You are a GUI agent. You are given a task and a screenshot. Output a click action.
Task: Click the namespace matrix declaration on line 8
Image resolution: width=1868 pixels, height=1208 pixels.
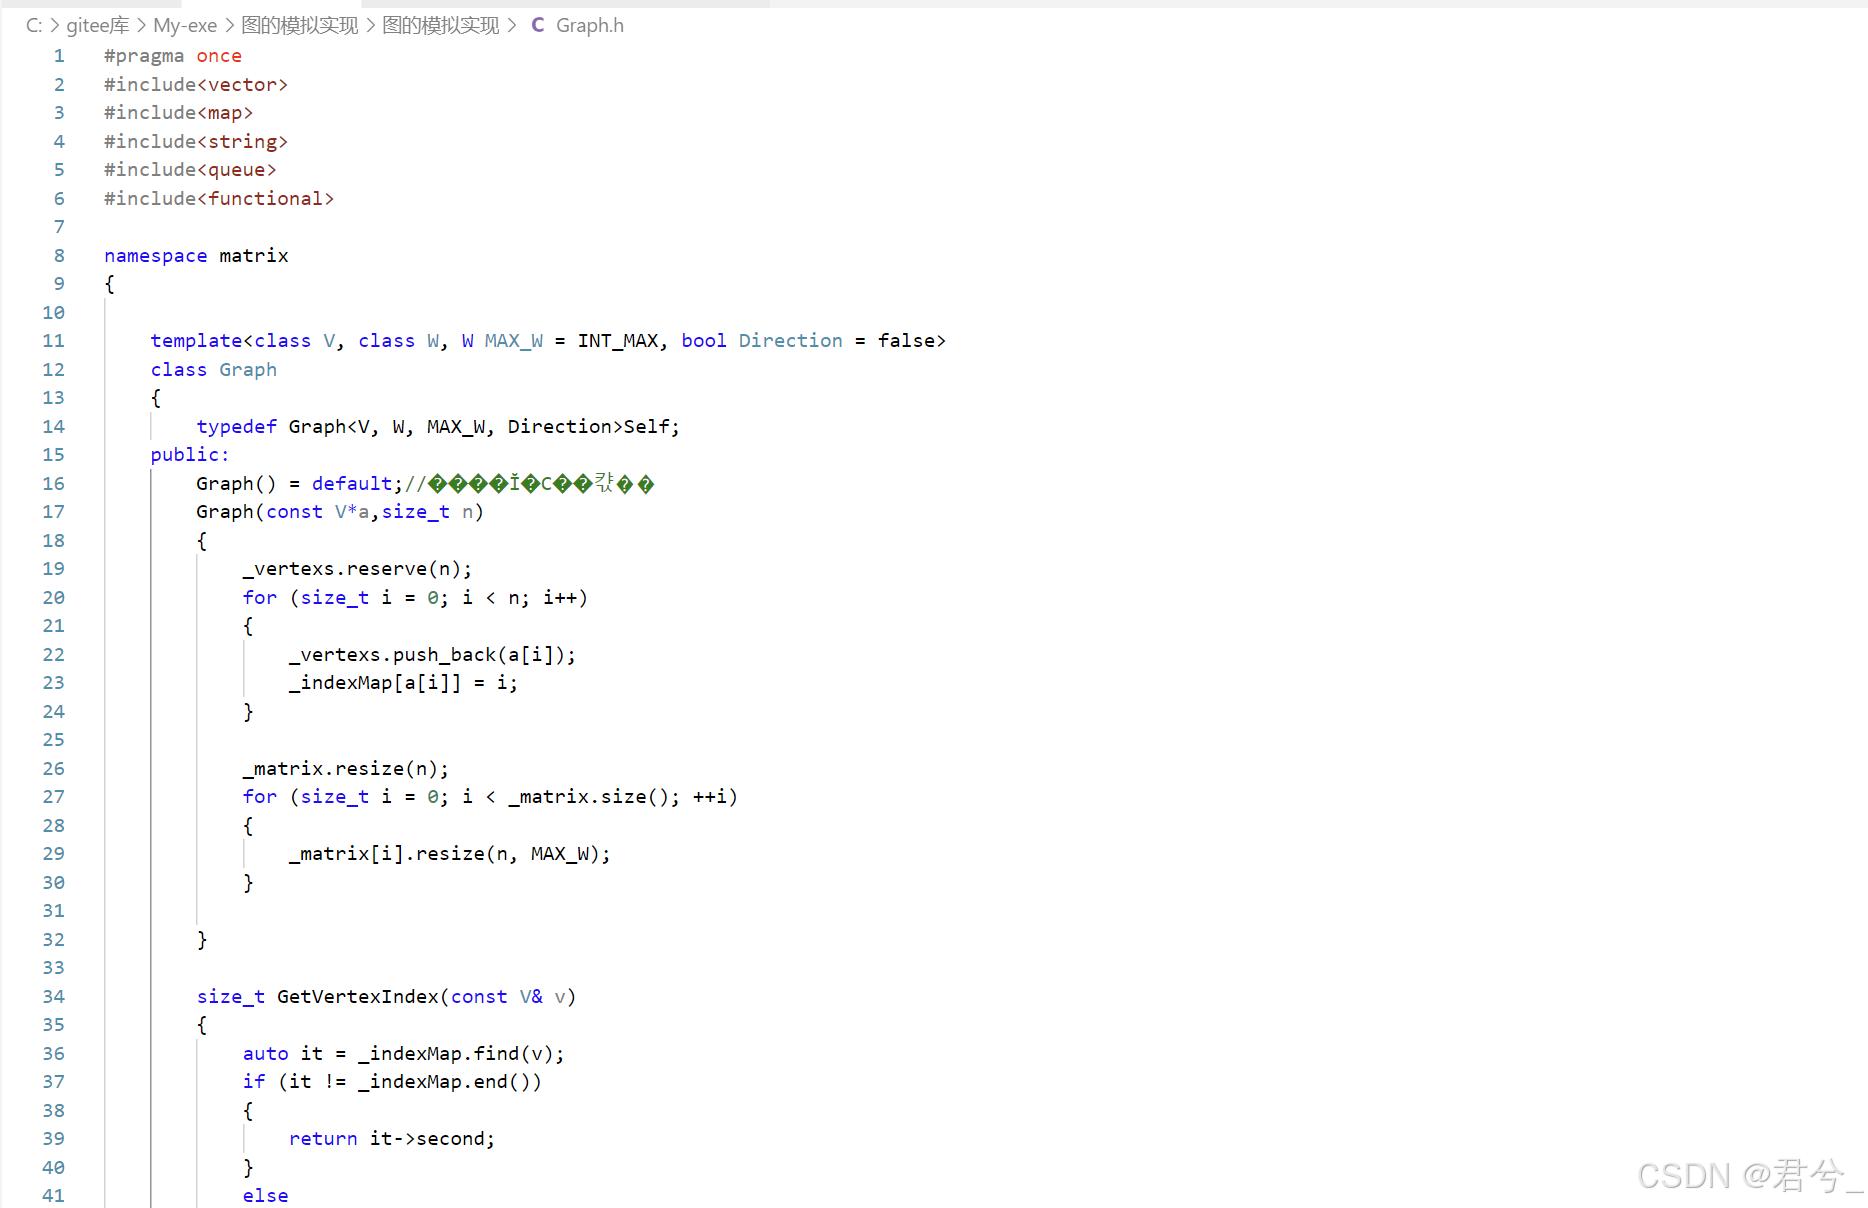(196, 255)
